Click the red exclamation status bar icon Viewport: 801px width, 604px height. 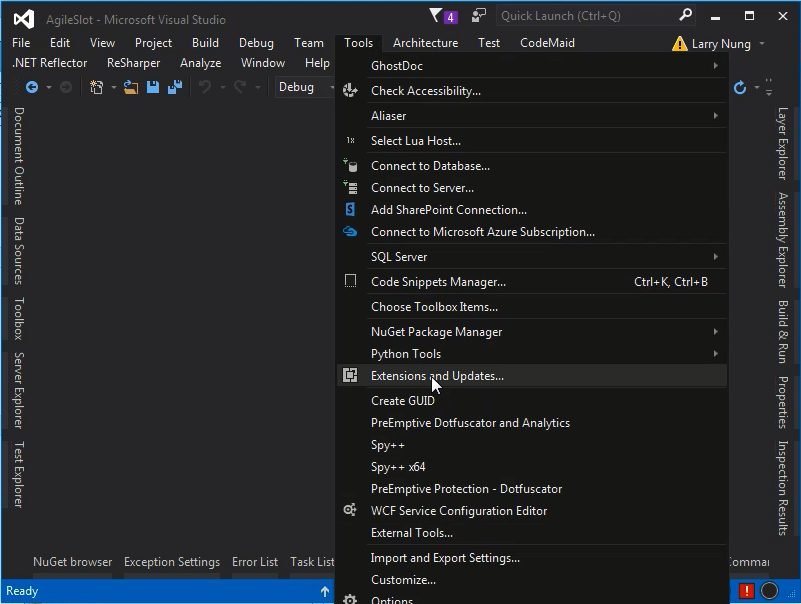pyautogui.click(x=746, y=591)
